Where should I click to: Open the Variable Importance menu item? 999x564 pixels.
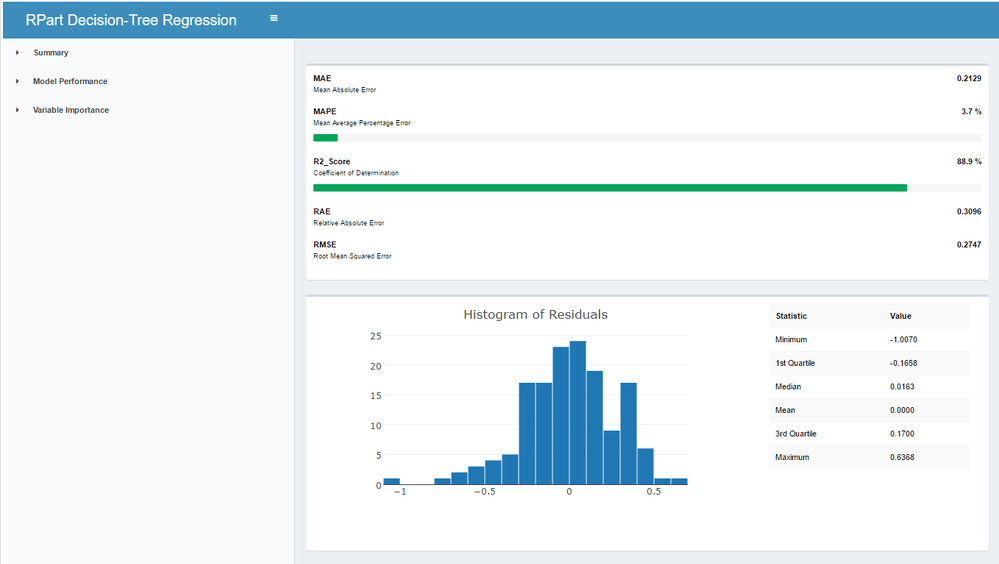pos(71,110)
